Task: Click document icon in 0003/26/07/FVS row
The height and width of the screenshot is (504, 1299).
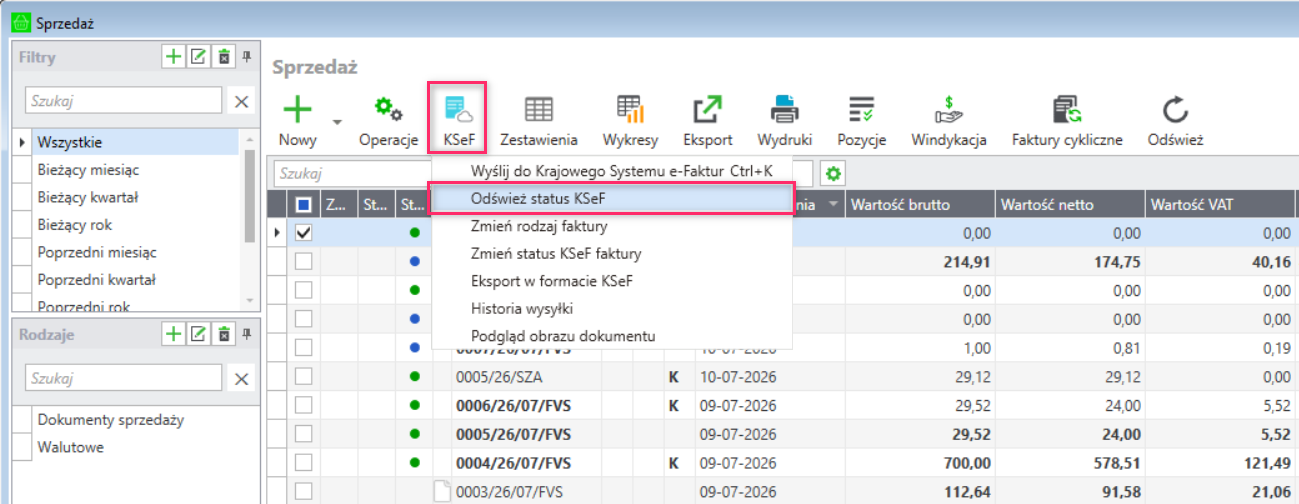Action: pos(441,490)
